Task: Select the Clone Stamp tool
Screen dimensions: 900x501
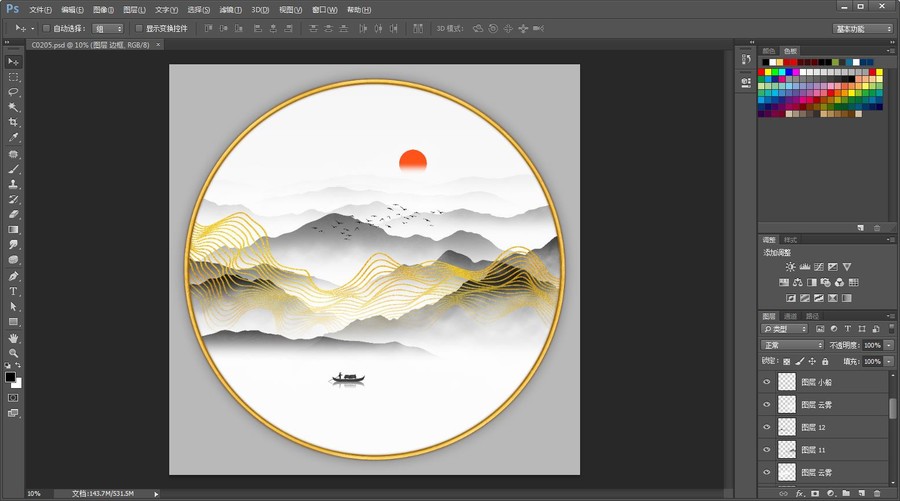Action: point(13,184)
